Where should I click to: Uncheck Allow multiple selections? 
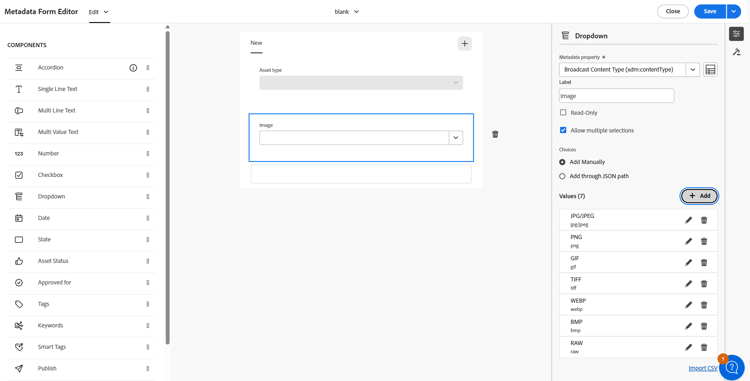point(563,130)
